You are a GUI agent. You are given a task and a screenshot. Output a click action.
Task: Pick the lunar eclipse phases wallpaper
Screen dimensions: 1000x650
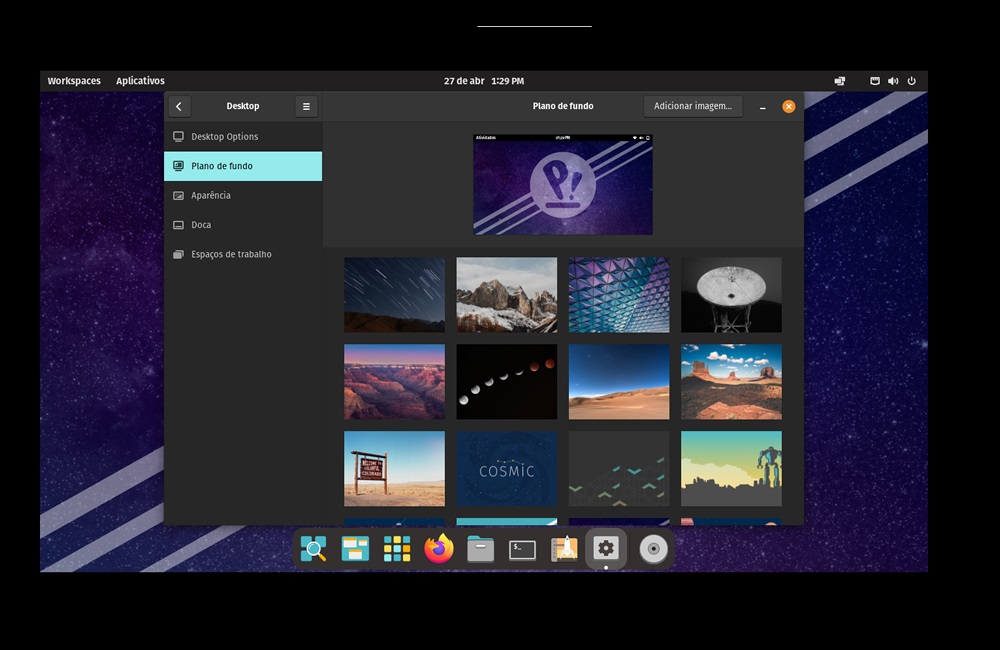(x=506, y=382)
